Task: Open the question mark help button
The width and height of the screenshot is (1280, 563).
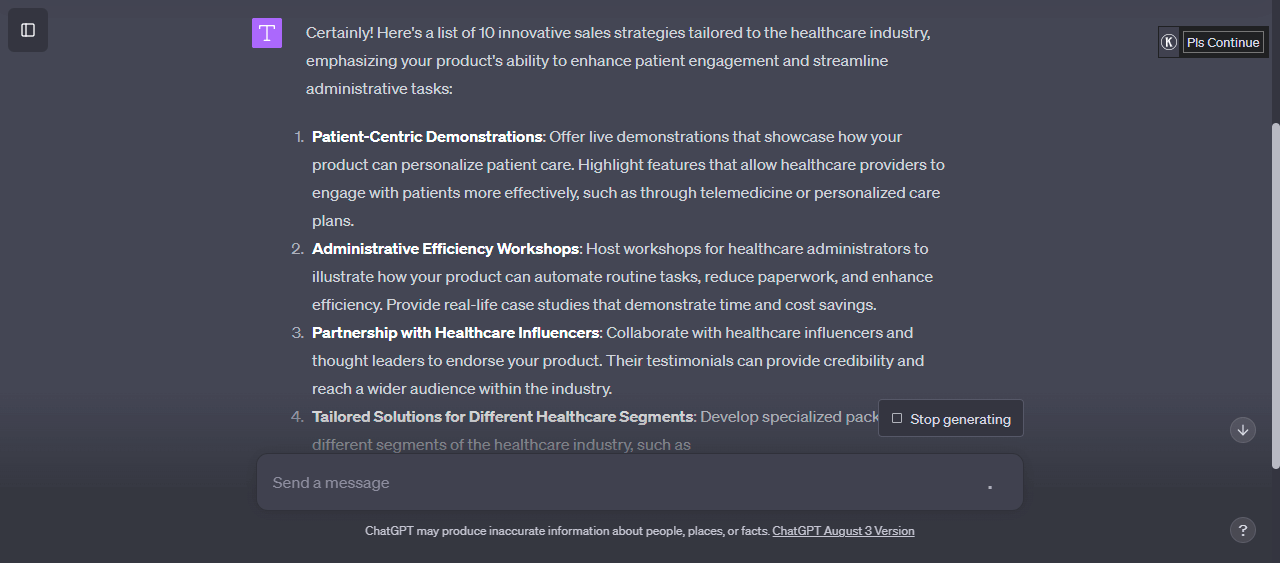Action: [x=1242, y=530]
